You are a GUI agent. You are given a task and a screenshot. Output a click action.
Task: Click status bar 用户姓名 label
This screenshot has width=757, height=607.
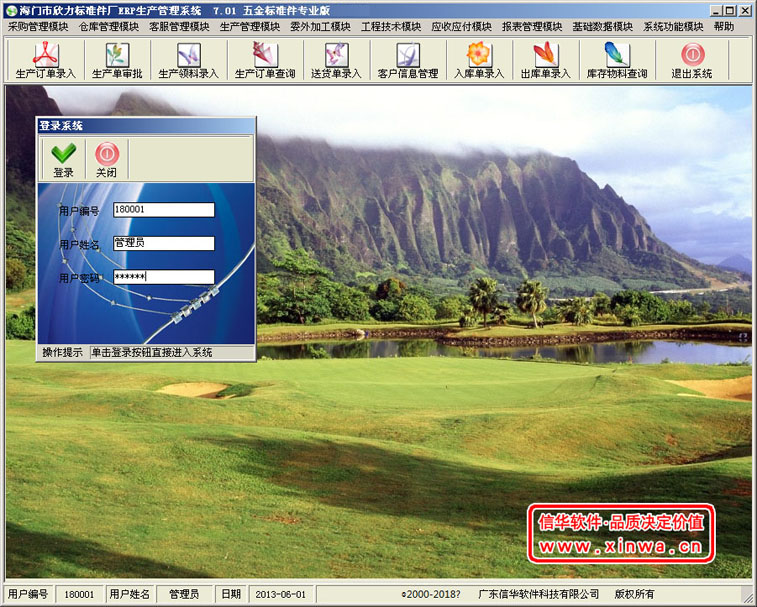tap(129, 594)
